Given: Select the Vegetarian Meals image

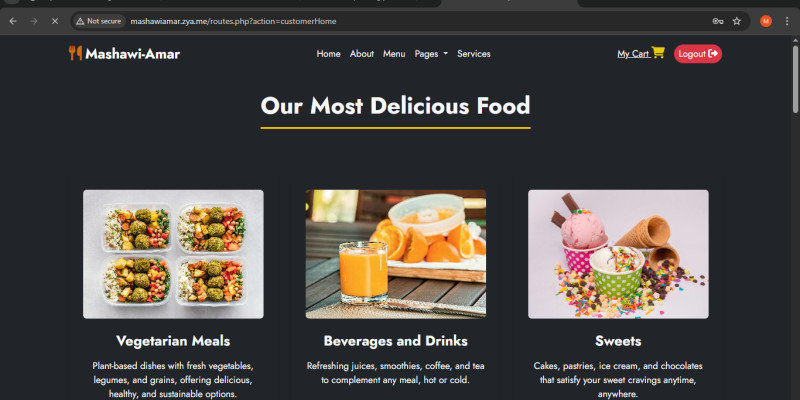Looking at the screenshot, I should pos(173,254).
